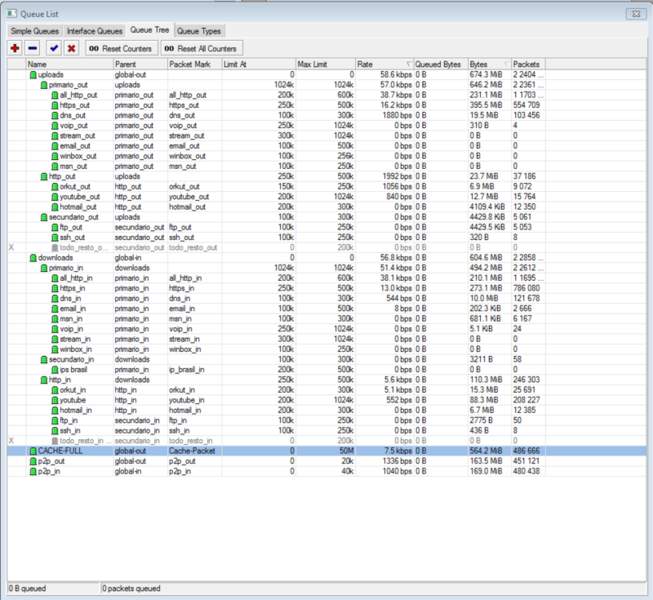Sort by the Bytes column header

pos(490,64)
